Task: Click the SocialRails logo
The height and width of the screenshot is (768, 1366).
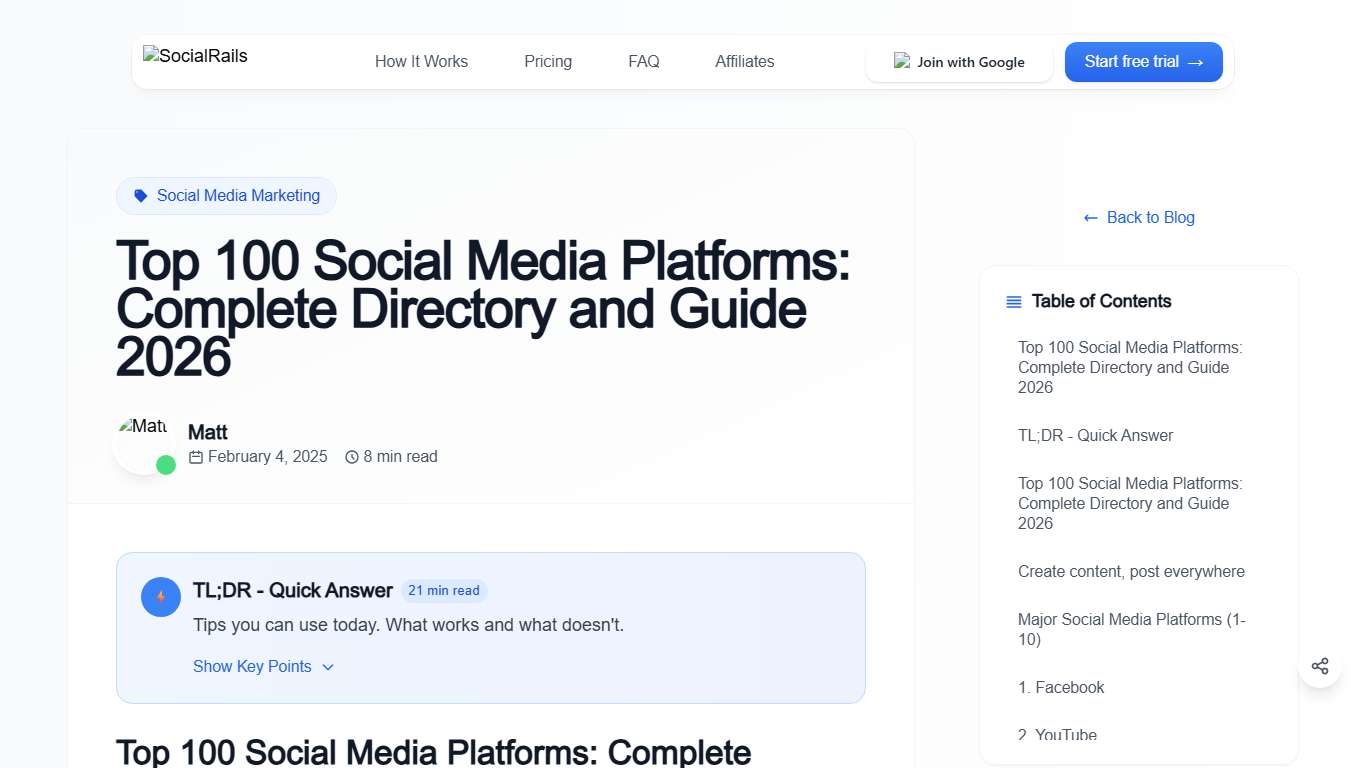Action: click(x=194, y=56)
